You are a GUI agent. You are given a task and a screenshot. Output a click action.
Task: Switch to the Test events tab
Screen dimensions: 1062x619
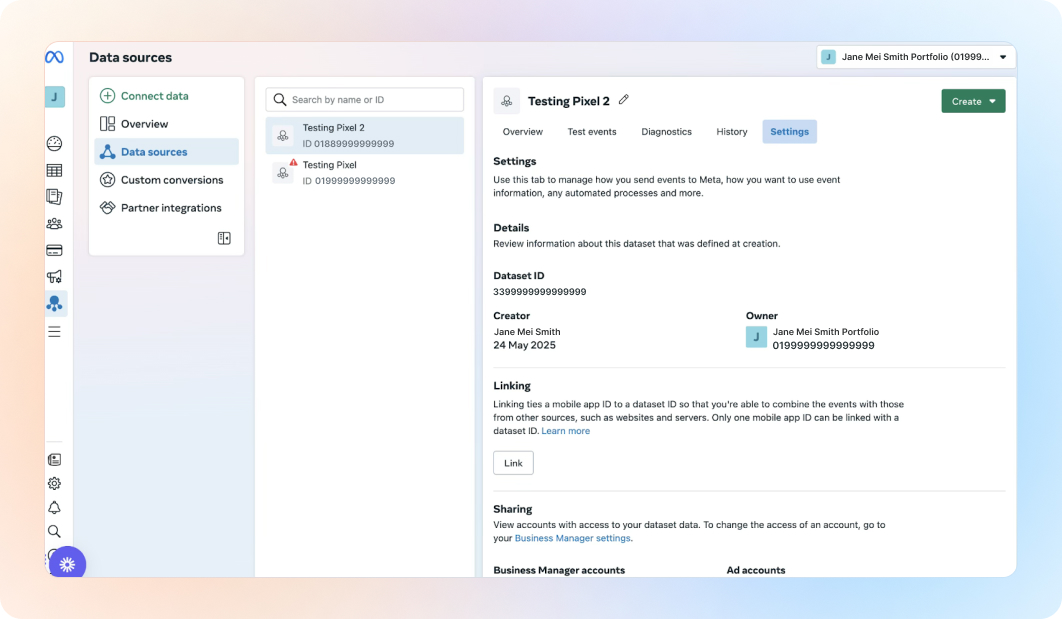point(592,131)
